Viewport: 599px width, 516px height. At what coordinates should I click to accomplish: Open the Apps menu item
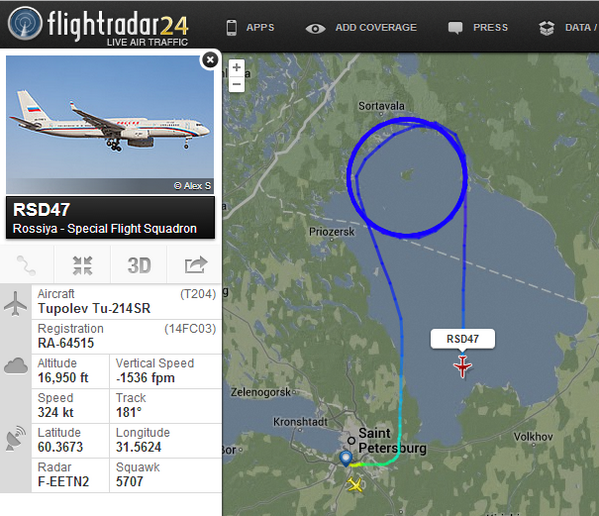[x=250, y=27]
